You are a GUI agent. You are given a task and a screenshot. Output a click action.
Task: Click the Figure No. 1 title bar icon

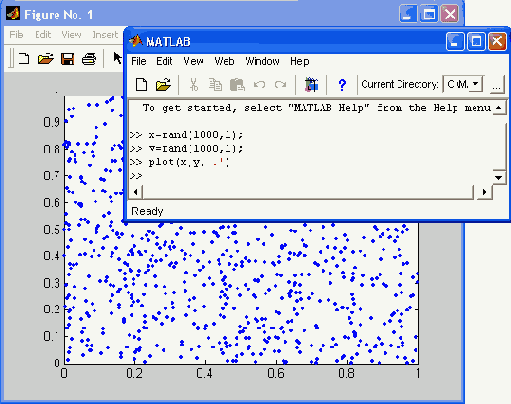13,14
